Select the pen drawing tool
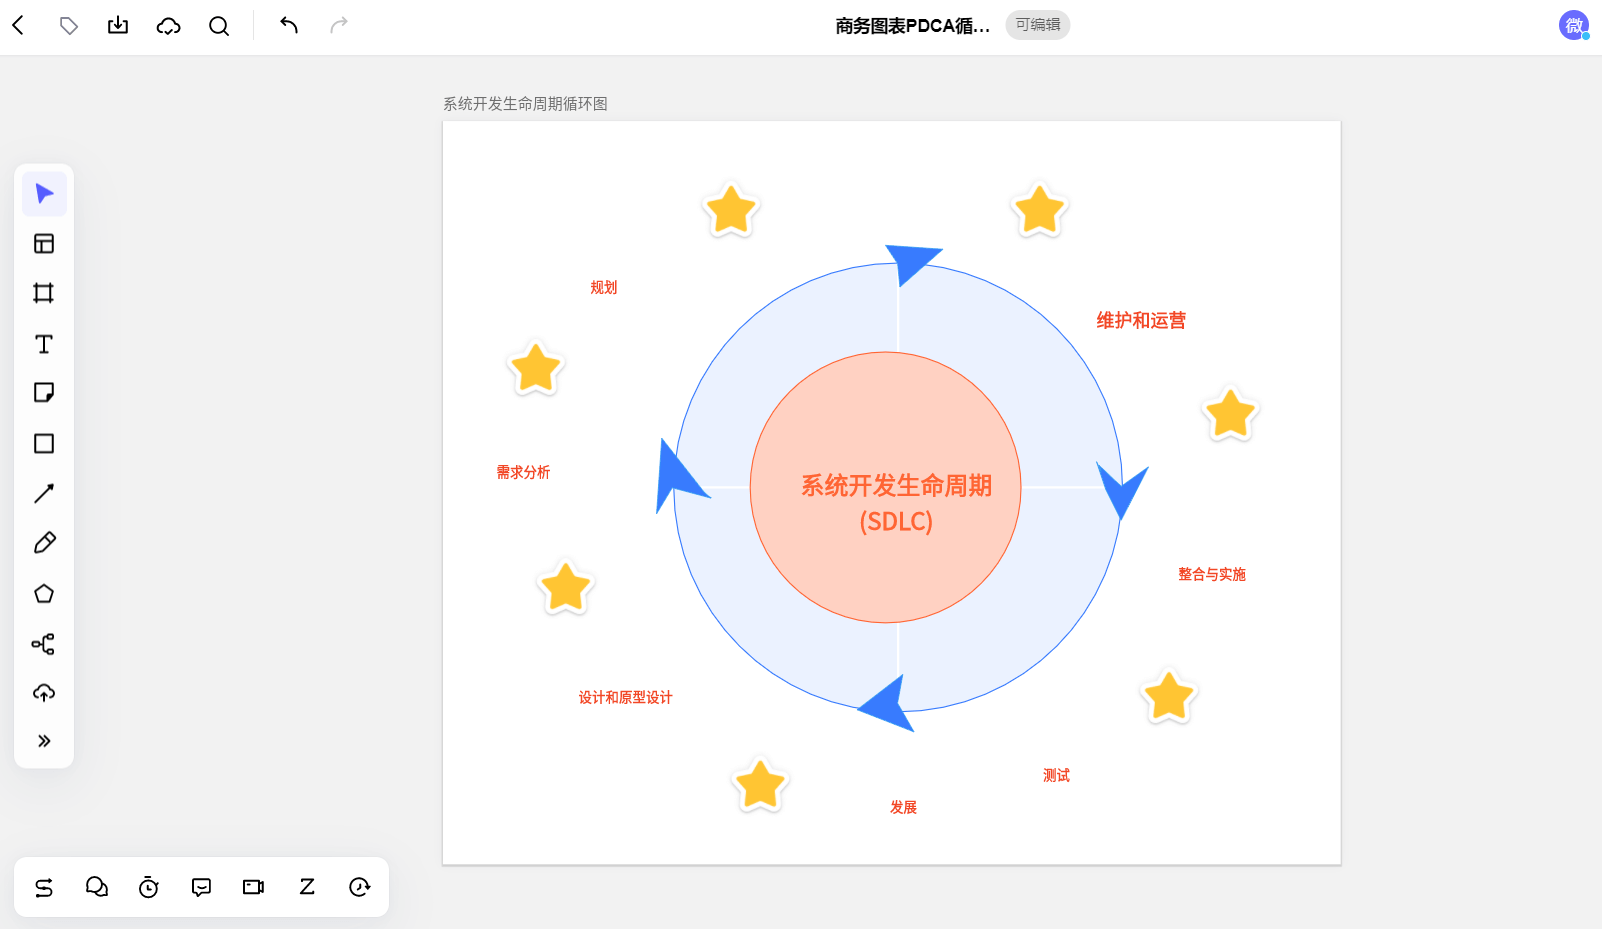This screenshot has width=1602, height=929. pos(44,543)
